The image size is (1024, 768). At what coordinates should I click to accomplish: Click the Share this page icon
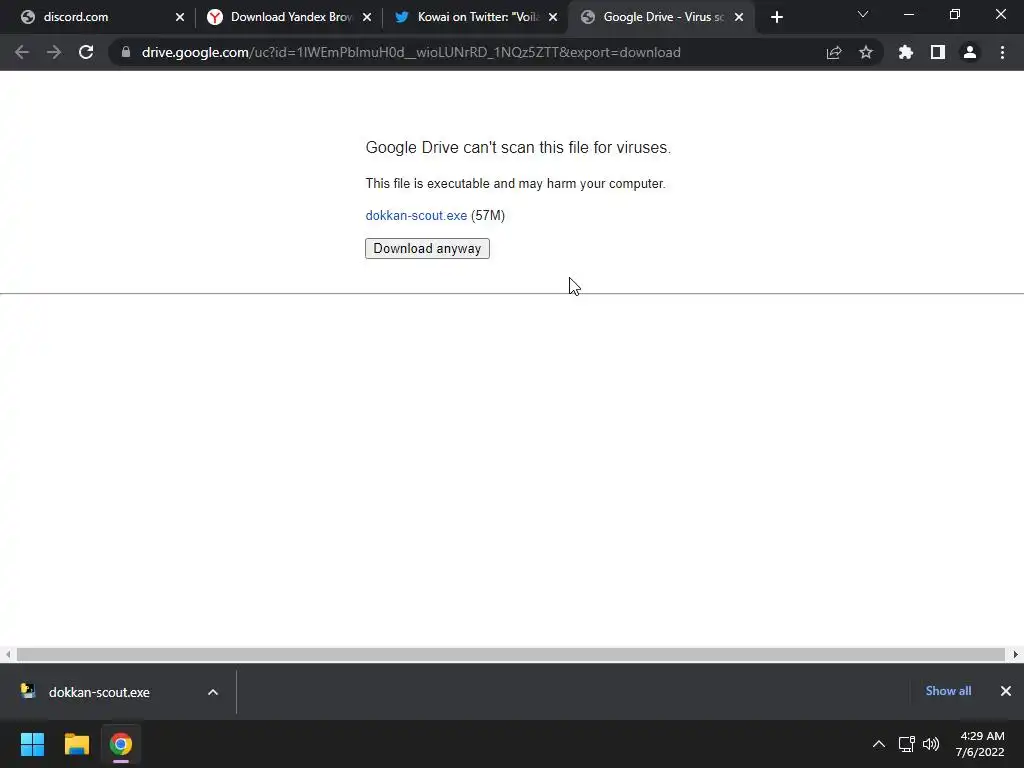(x=834, y=52)
